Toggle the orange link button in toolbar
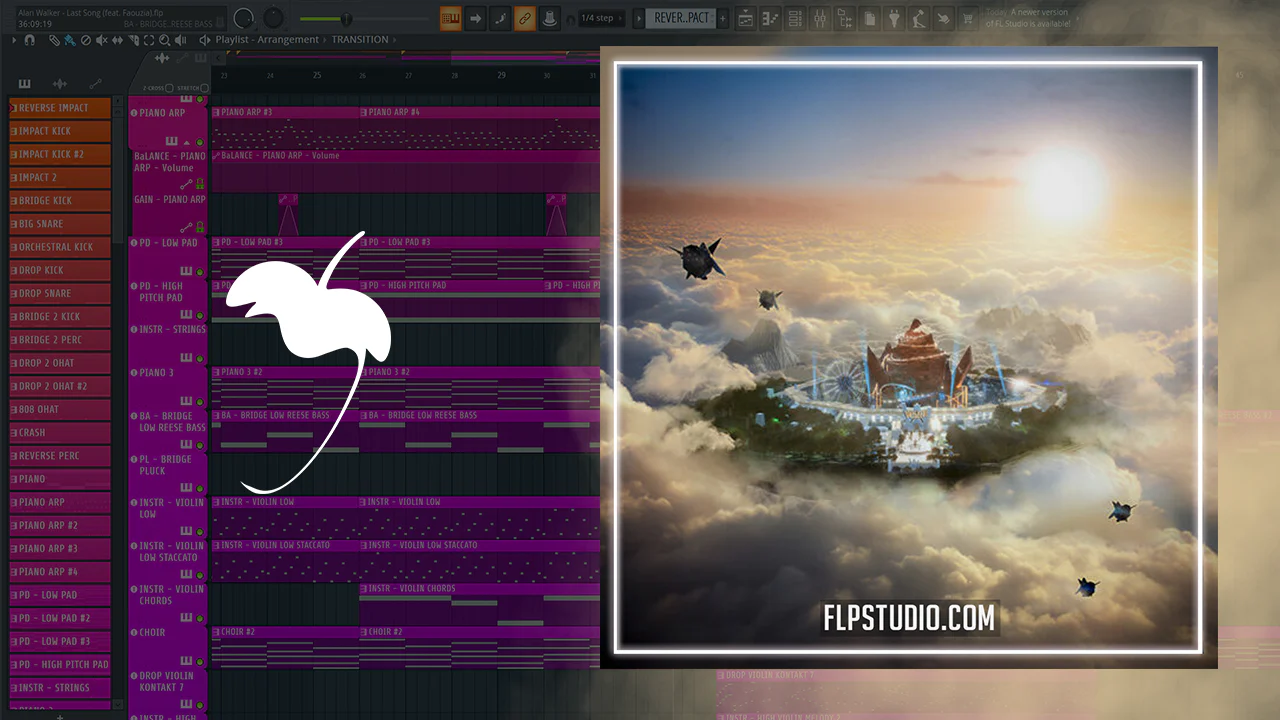 [x=524, y=18]
